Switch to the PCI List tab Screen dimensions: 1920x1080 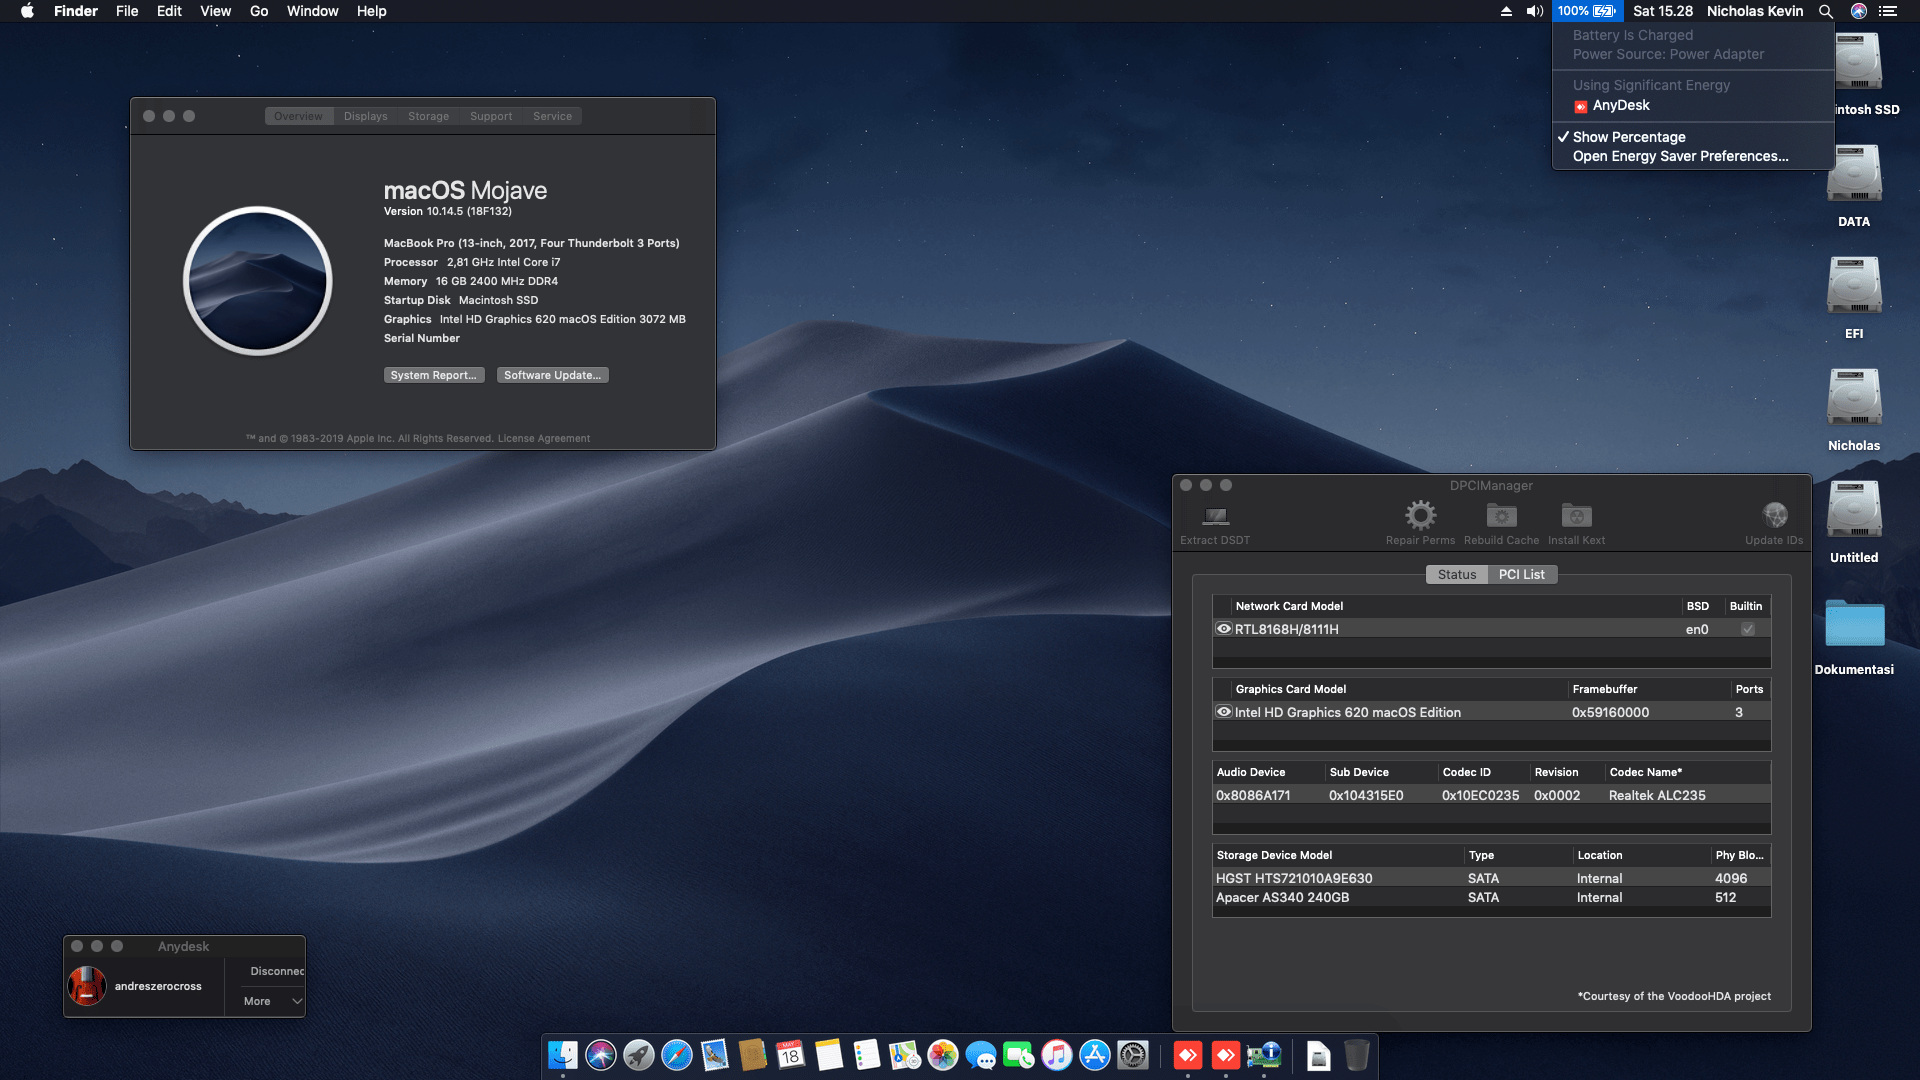(1522, 574)
